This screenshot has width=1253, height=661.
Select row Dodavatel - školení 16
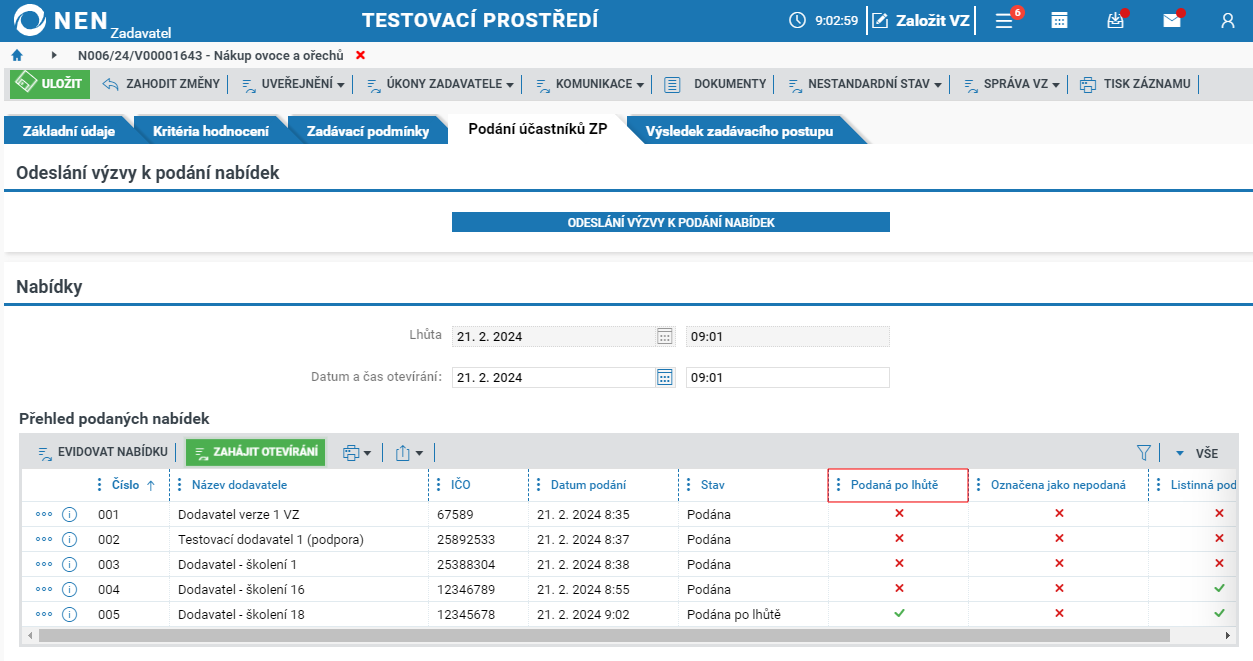point(630,589)
